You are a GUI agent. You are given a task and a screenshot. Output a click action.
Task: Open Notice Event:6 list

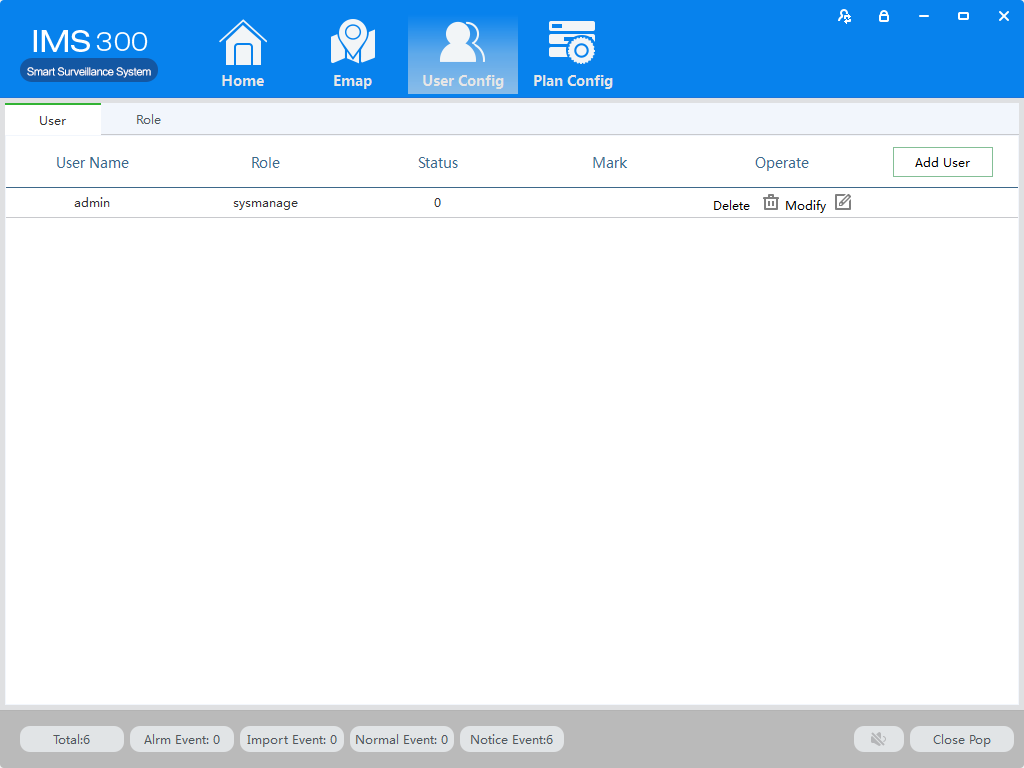click(512, 739)
